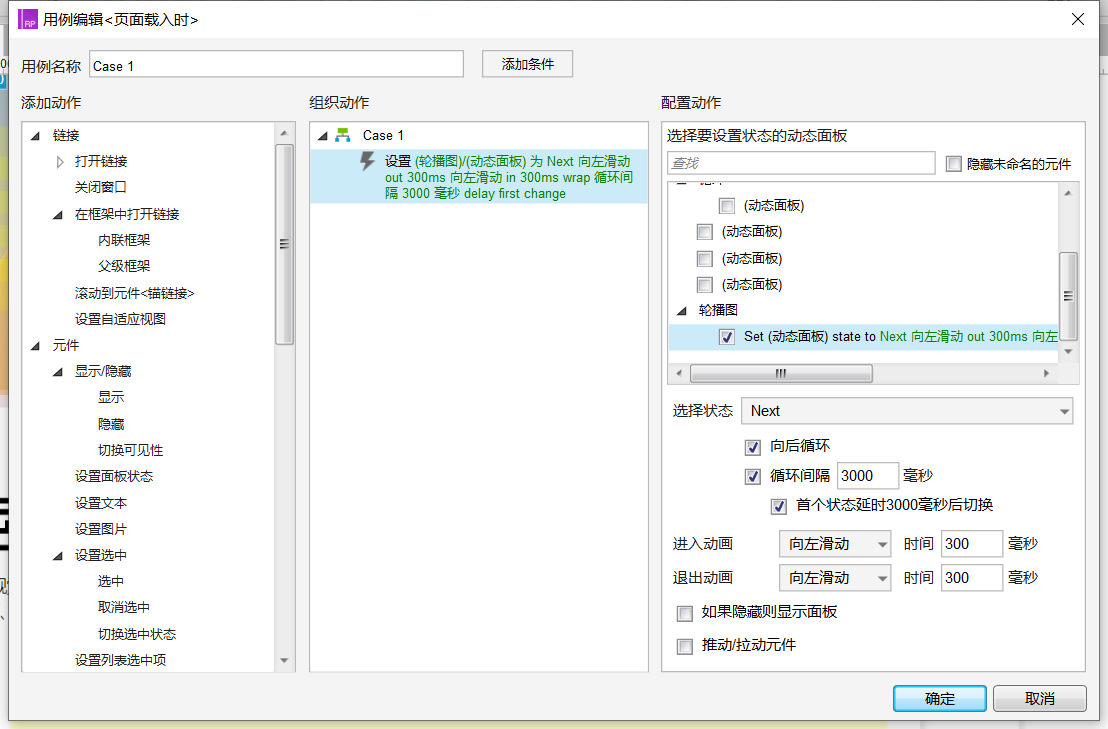This screenshot has width=1108, height=729.
Task: Collapse the 链接 tree group
Action: [35, 136]
